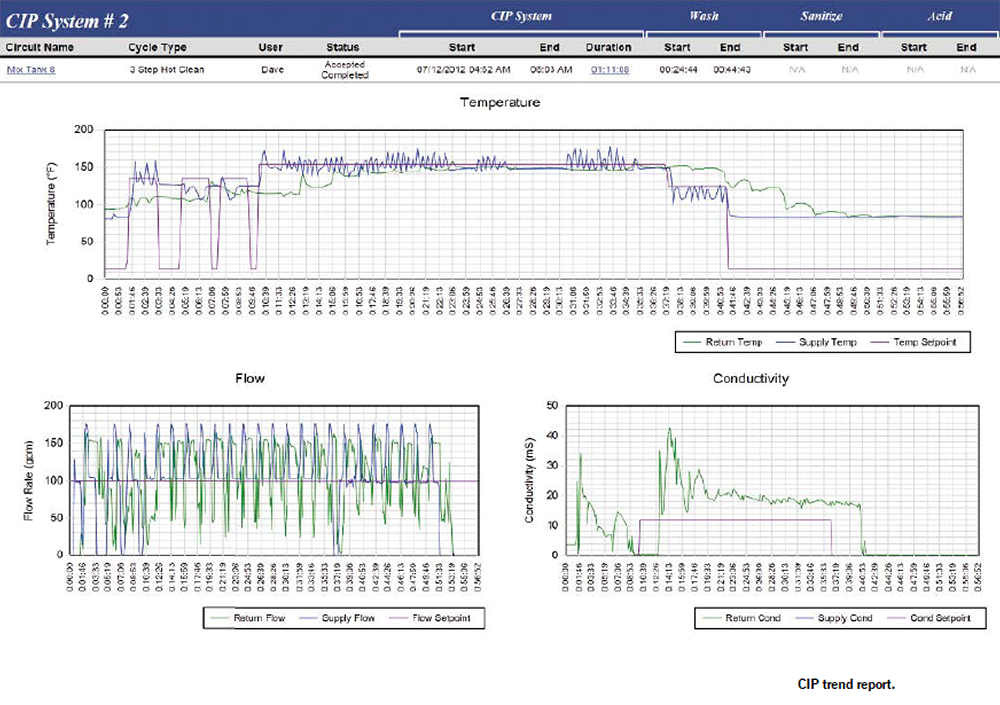Select the Acid header group
The image size is (1000, 705).
click(x=939, y=16)
